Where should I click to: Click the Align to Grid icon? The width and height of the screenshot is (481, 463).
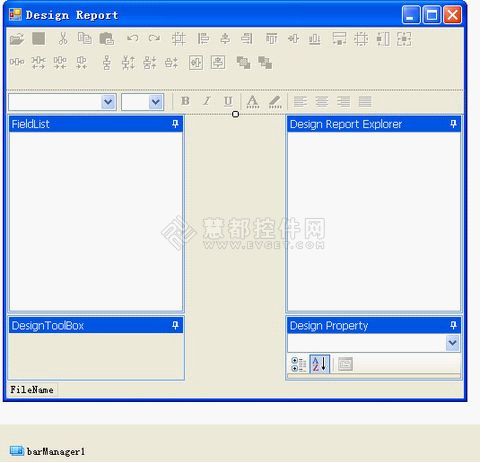[179, 39]
